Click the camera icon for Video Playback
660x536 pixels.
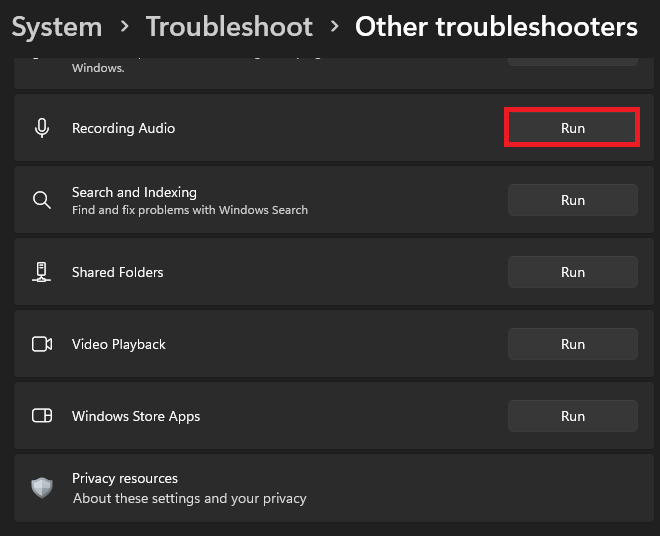click(x=42, y=344)
